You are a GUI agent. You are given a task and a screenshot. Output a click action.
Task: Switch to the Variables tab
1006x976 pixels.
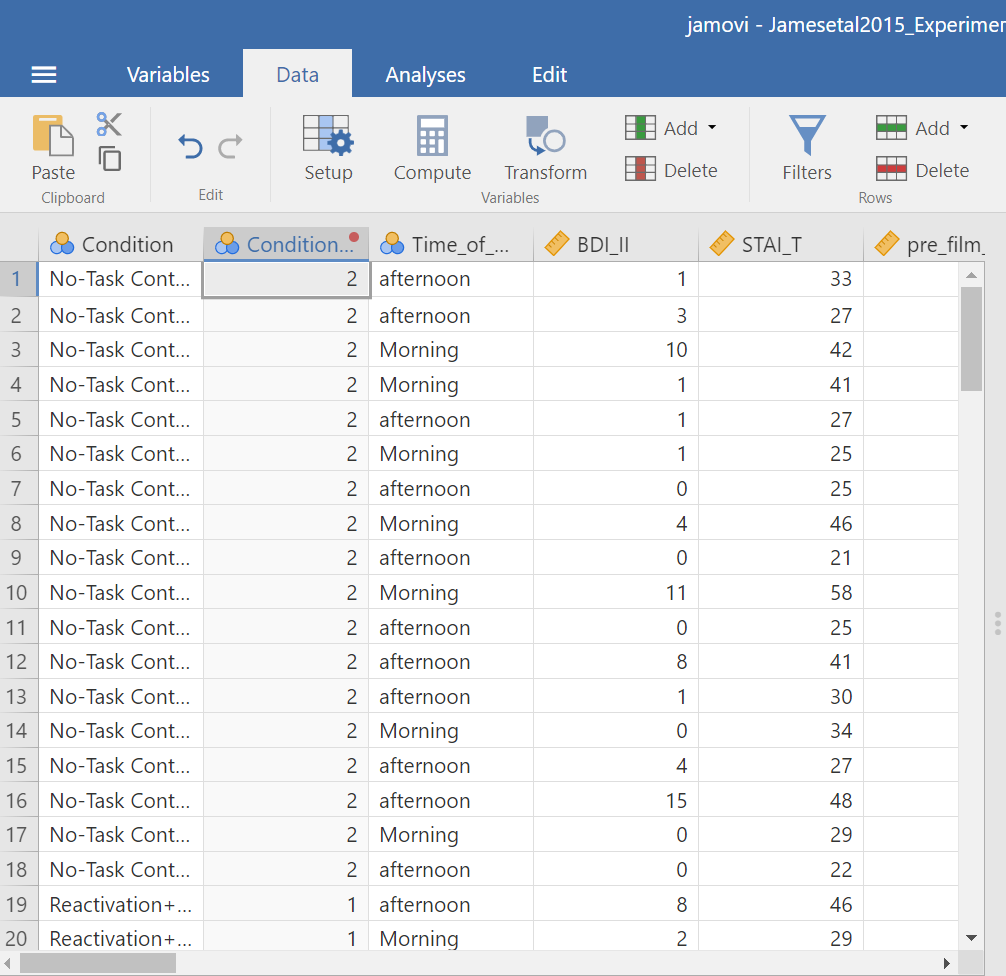coord(168,75)
